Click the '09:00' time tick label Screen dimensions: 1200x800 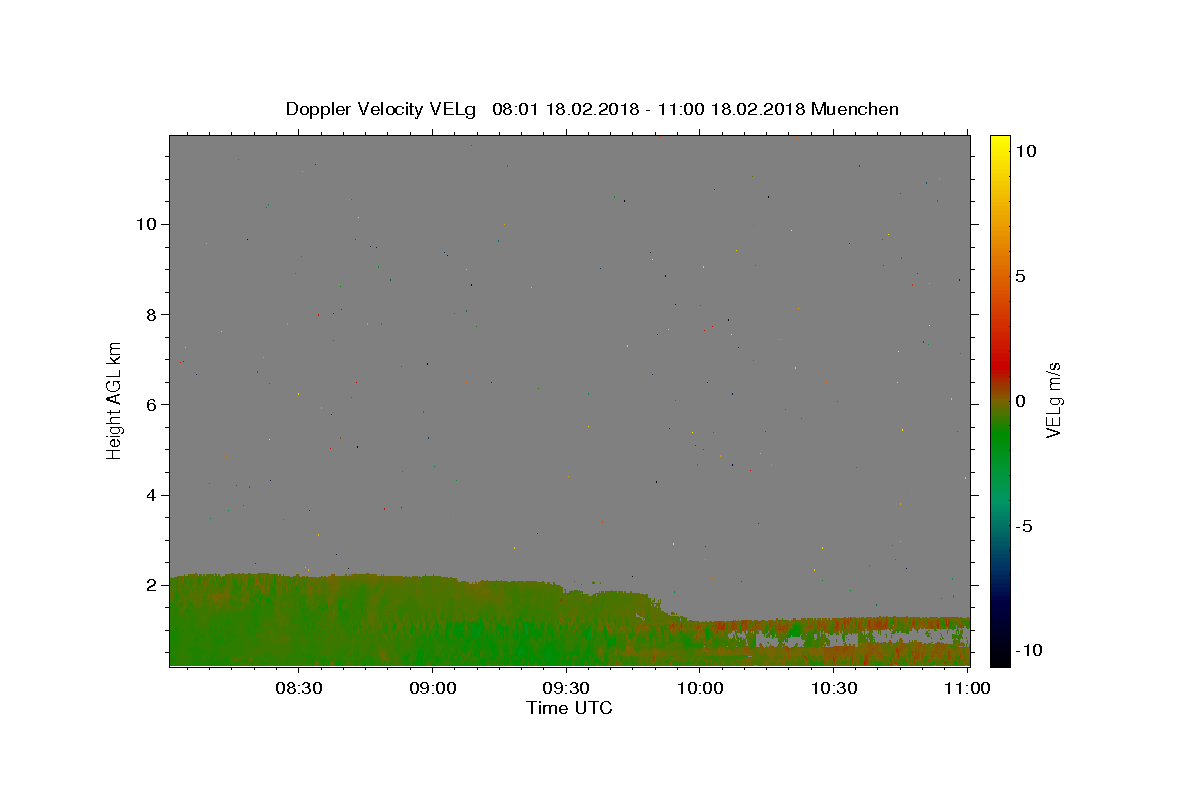coord(433,688)
